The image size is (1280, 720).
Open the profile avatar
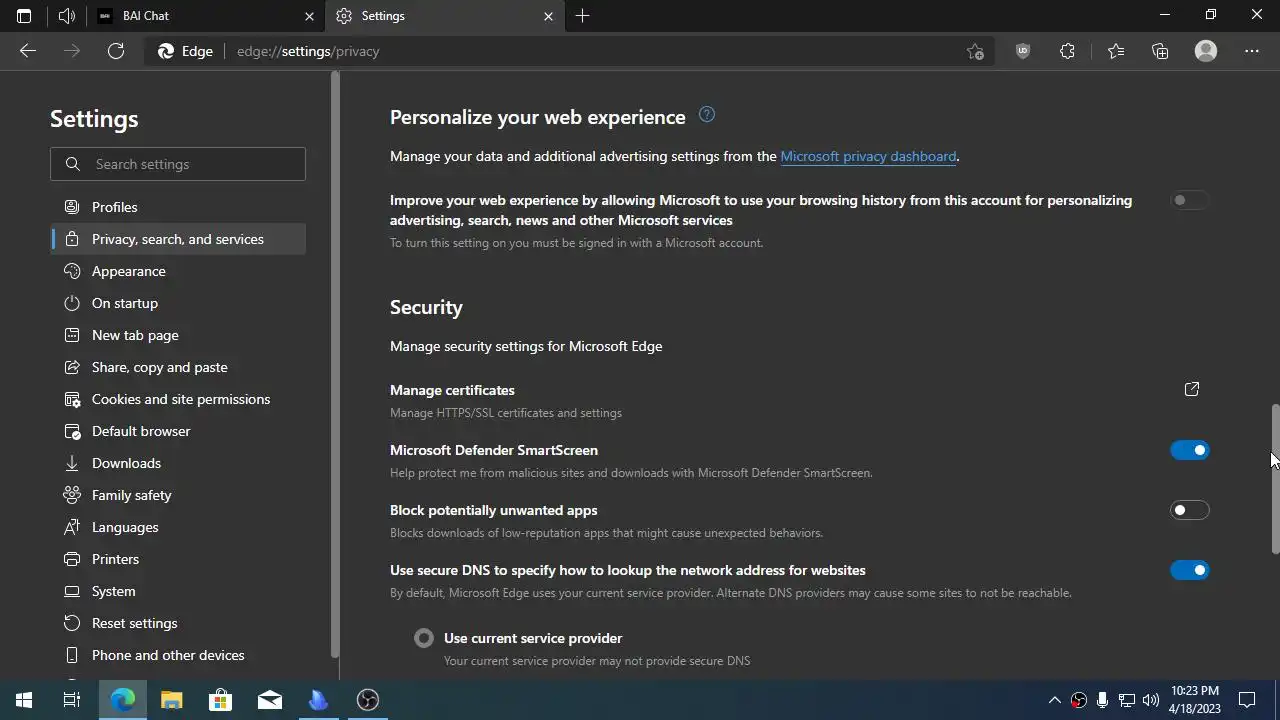pyautogui.click(x=1206, y=51)
